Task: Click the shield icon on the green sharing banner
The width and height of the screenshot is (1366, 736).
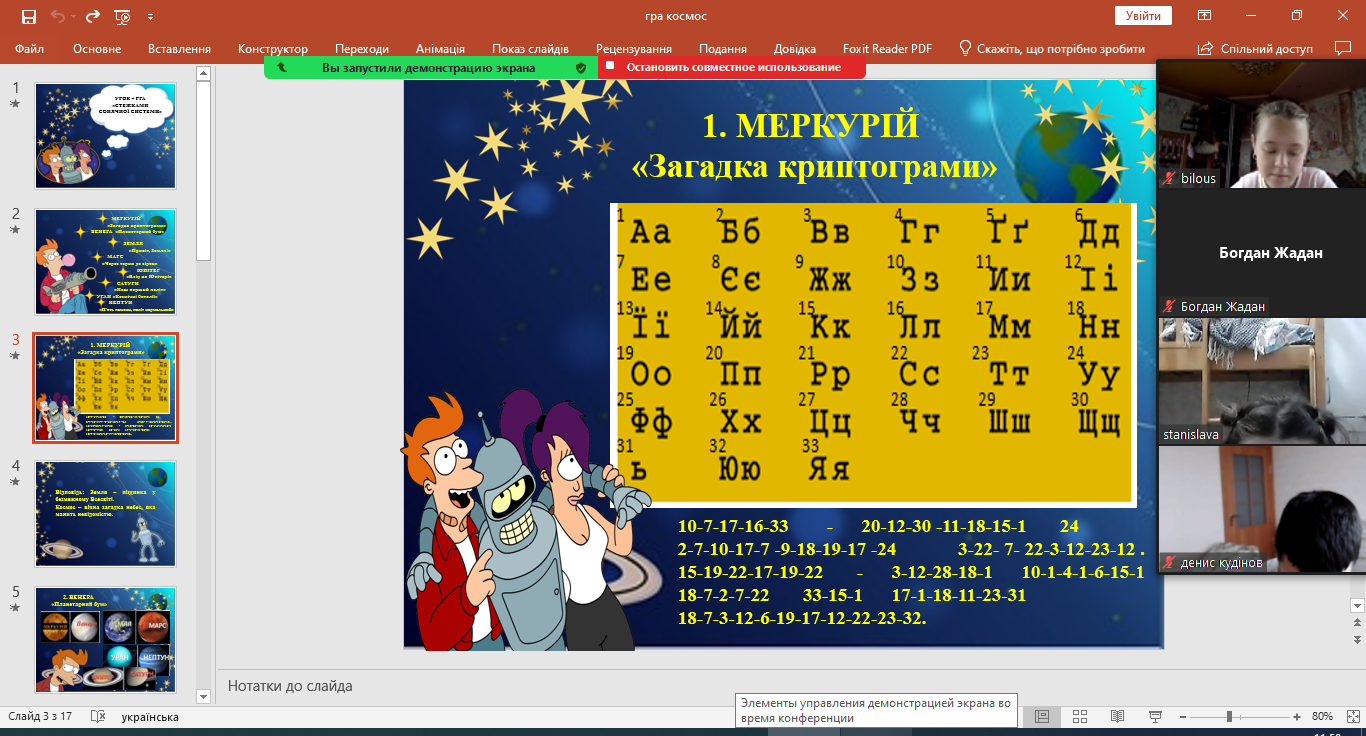Action: coord(581,67)
